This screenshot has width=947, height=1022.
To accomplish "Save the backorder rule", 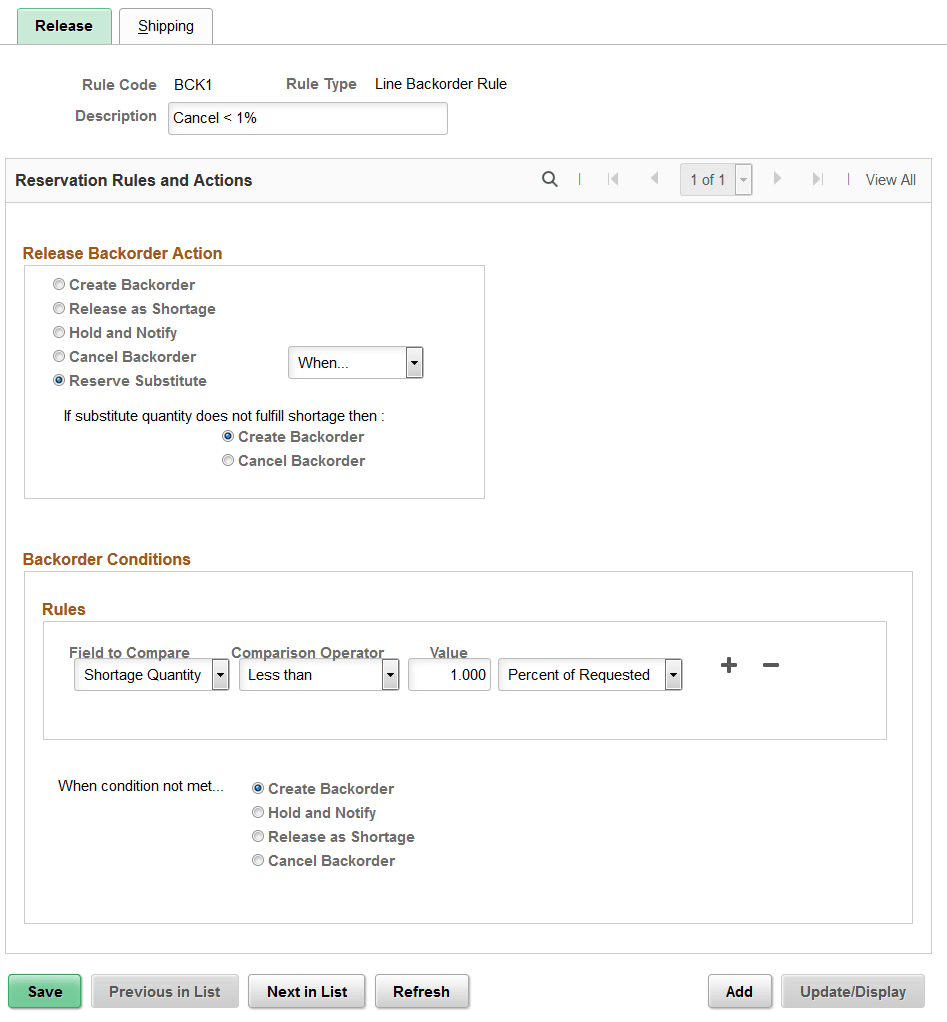I will pos(44,991).
